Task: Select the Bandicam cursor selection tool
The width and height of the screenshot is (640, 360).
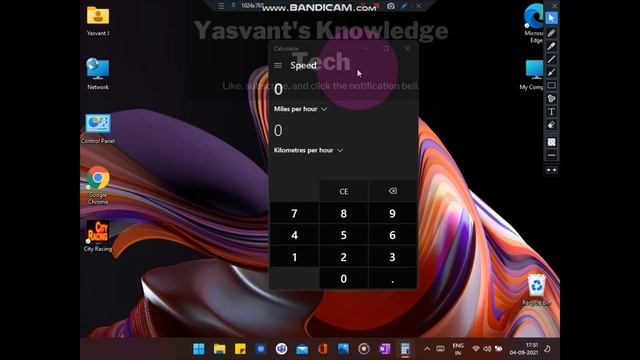Action: pos(551,18)
